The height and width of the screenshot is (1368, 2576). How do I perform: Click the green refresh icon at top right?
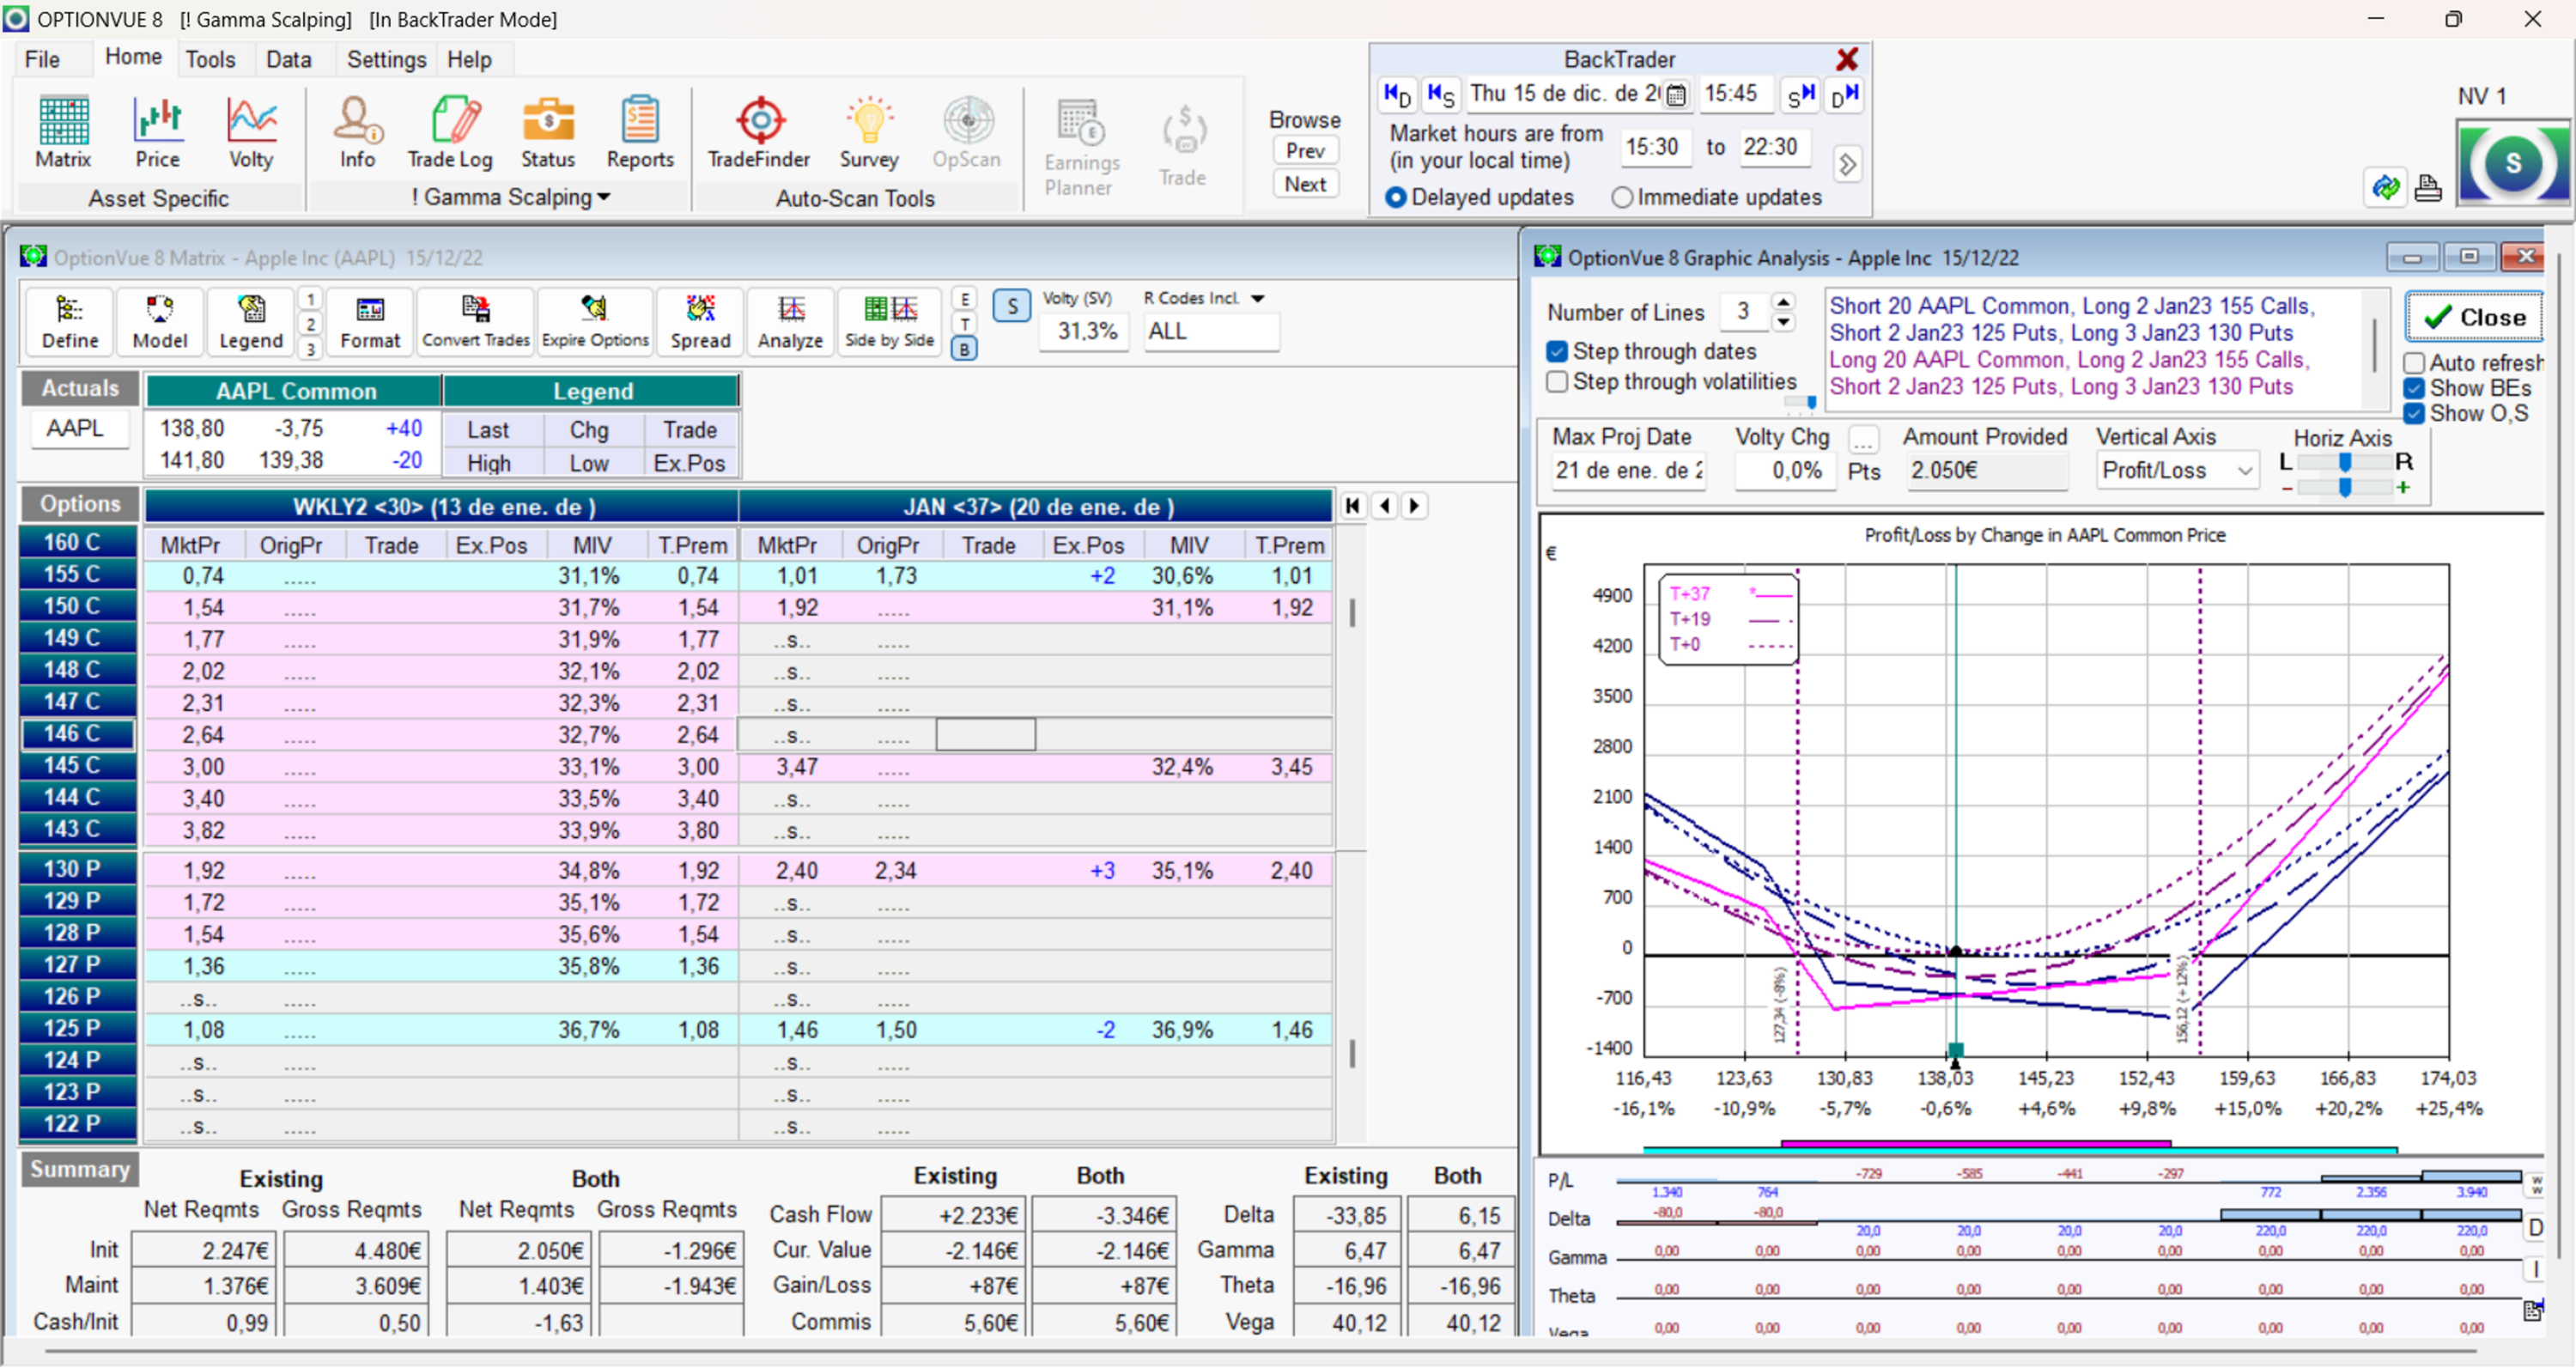2386,187
